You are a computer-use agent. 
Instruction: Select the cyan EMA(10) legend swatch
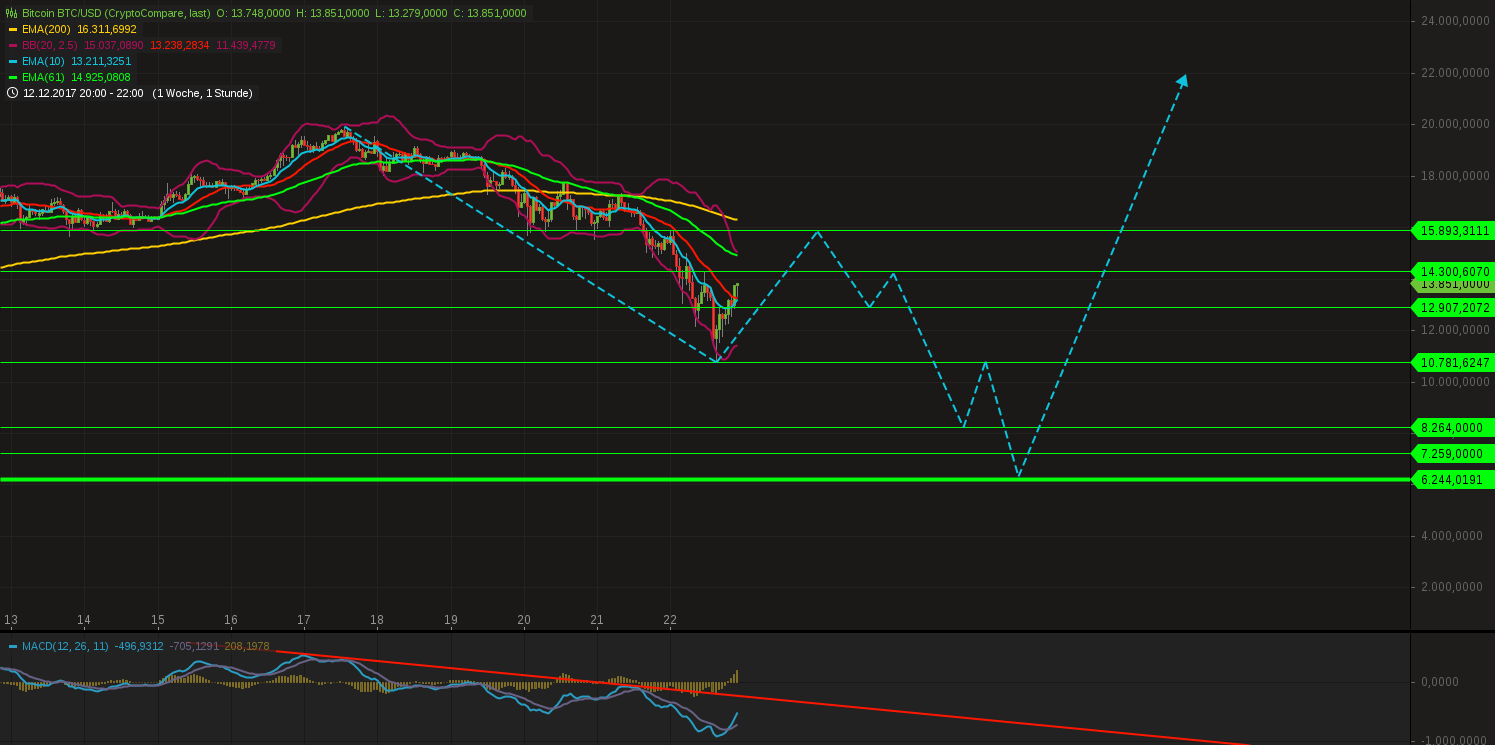click(x=13, y=61)
